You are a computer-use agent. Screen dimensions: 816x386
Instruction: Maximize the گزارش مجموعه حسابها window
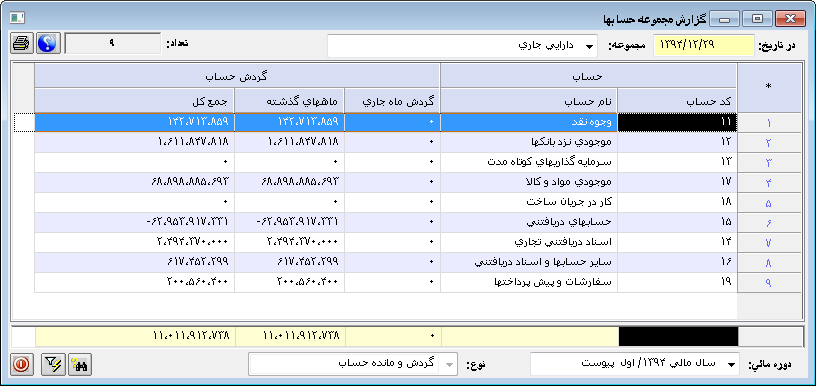(758, 19)
